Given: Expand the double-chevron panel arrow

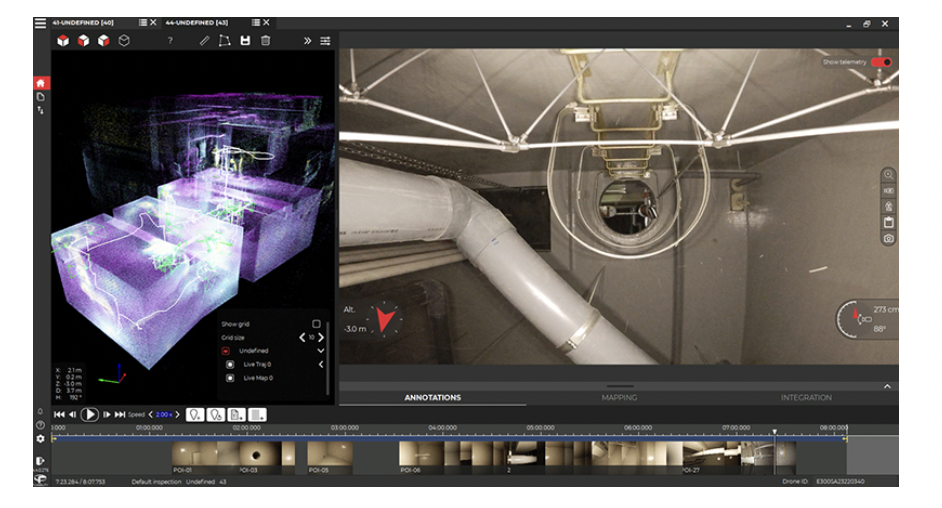Looking at the screenshot, I should coord(307,40).
